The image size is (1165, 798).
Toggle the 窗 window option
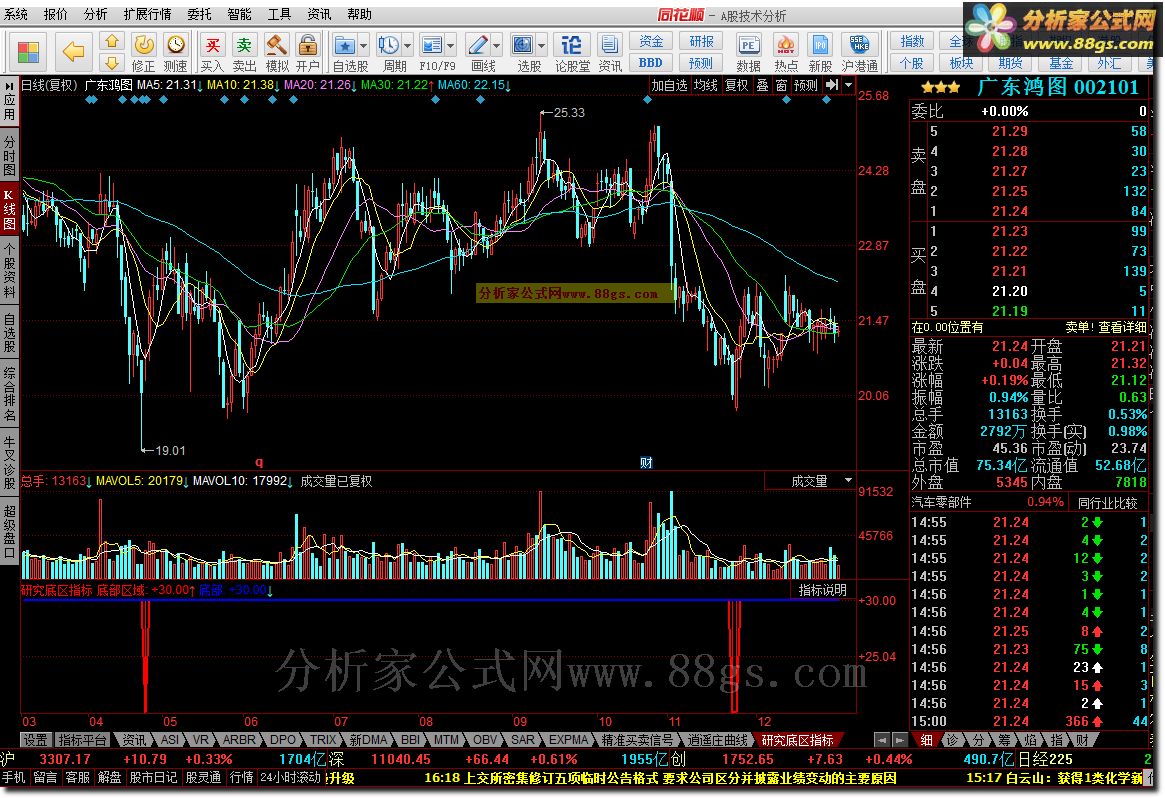tap(781, 85)
